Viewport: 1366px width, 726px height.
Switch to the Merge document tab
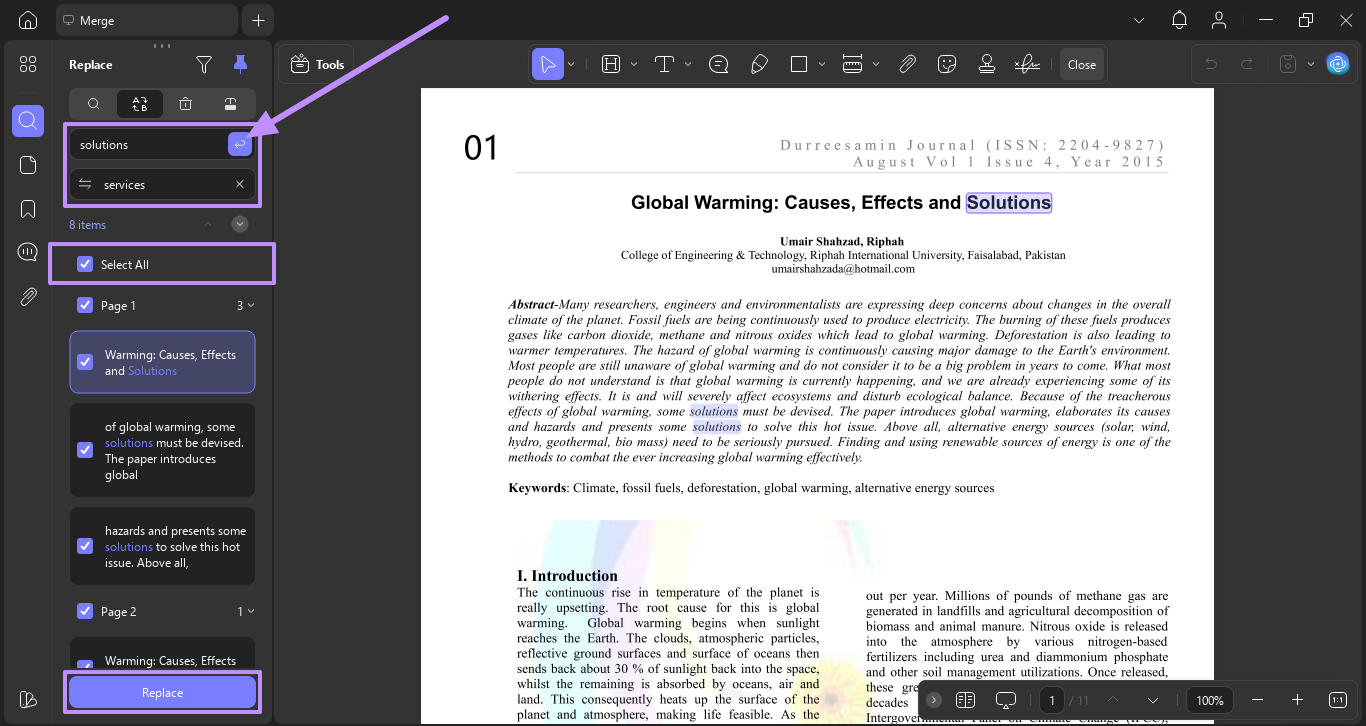pos(147,20)
